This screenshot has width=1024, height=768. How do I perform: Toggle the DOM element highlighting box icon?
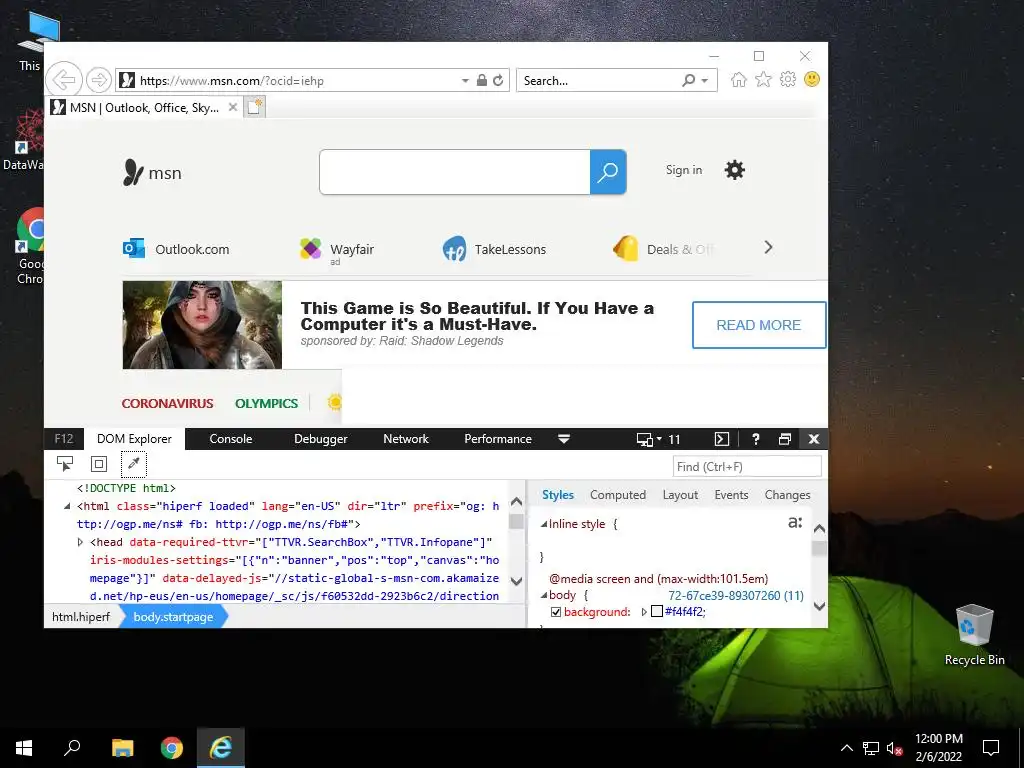[99, 464]
